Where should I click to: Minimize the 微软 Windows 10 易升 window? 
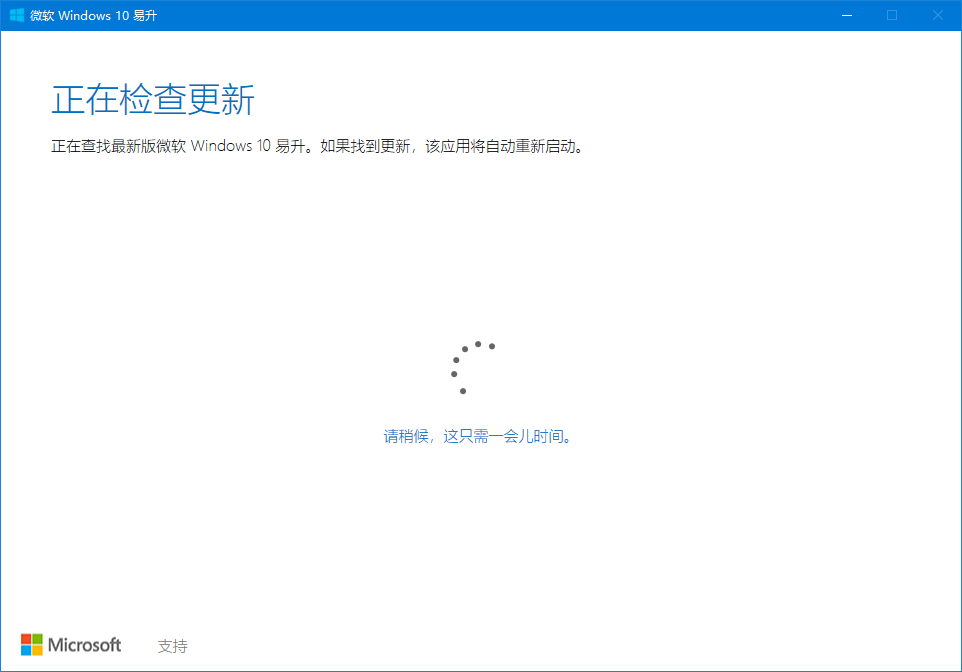pyautogui.click(x=847, y=15)
